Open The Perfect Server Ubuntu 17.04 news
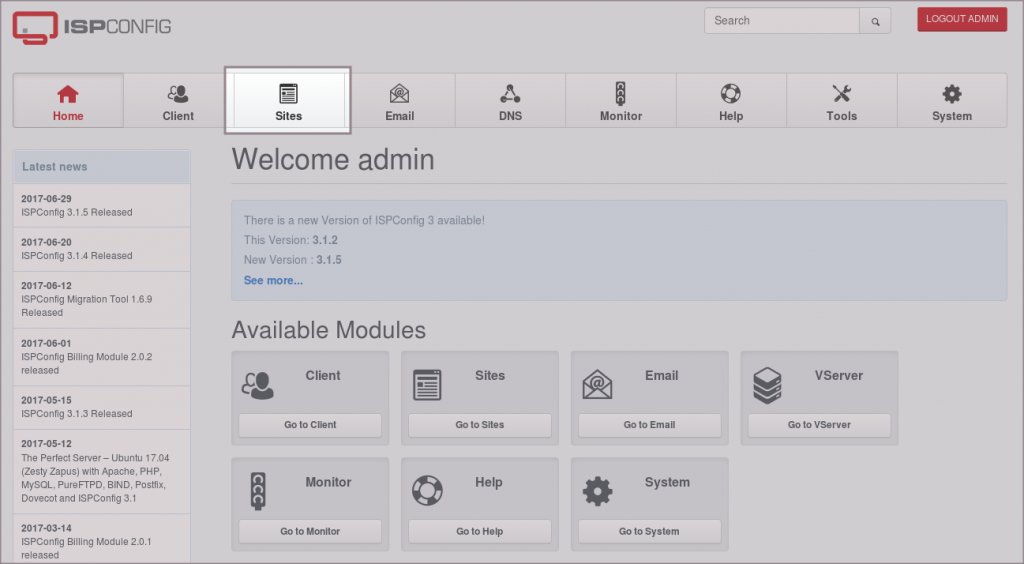 tap(95, 478)
